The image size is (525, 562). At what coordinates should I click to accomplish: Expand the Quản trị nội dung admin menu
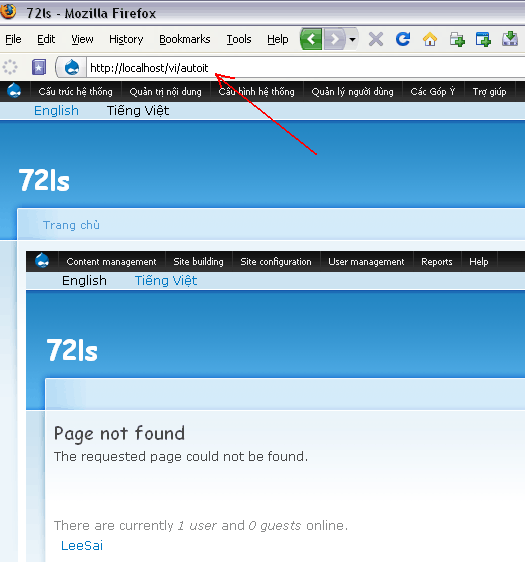click(x=166, y=91)
